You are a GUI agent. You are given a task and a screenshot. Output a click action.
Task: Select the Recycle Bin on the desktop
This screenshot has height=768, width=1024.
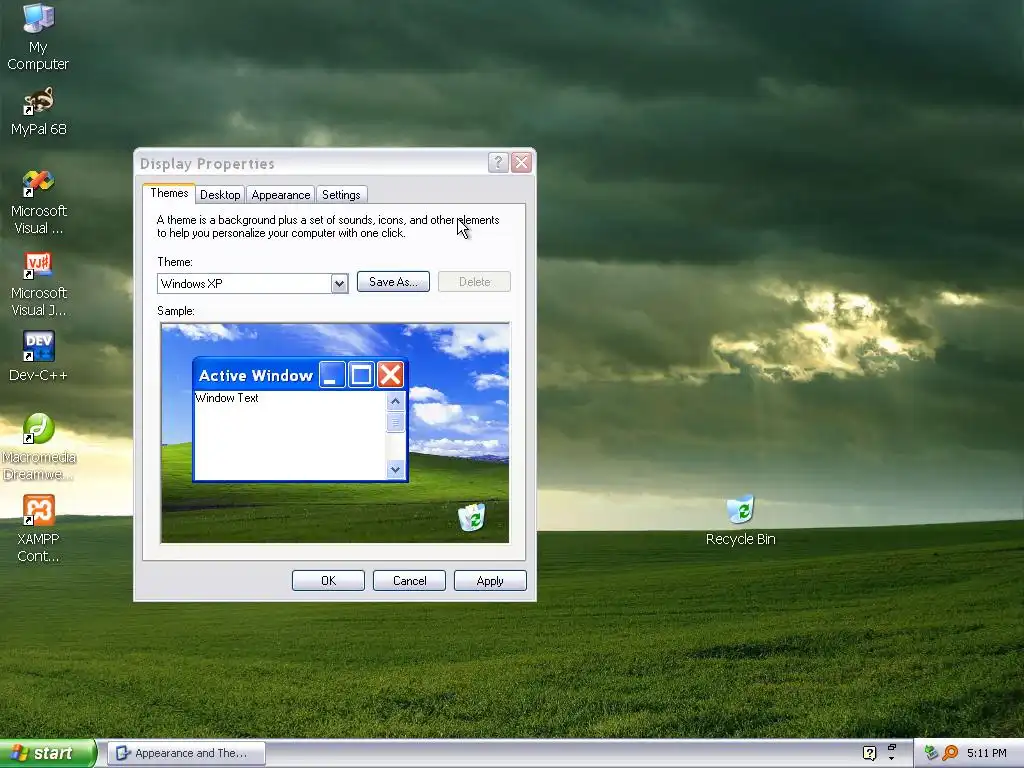pos(741,520)
